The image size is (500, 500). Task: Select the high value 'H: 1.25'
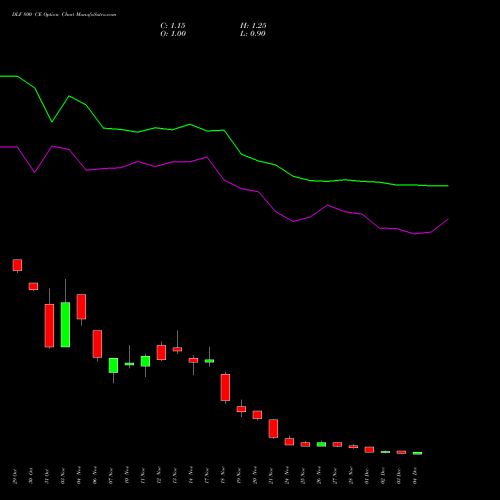[x=253, y=26]
